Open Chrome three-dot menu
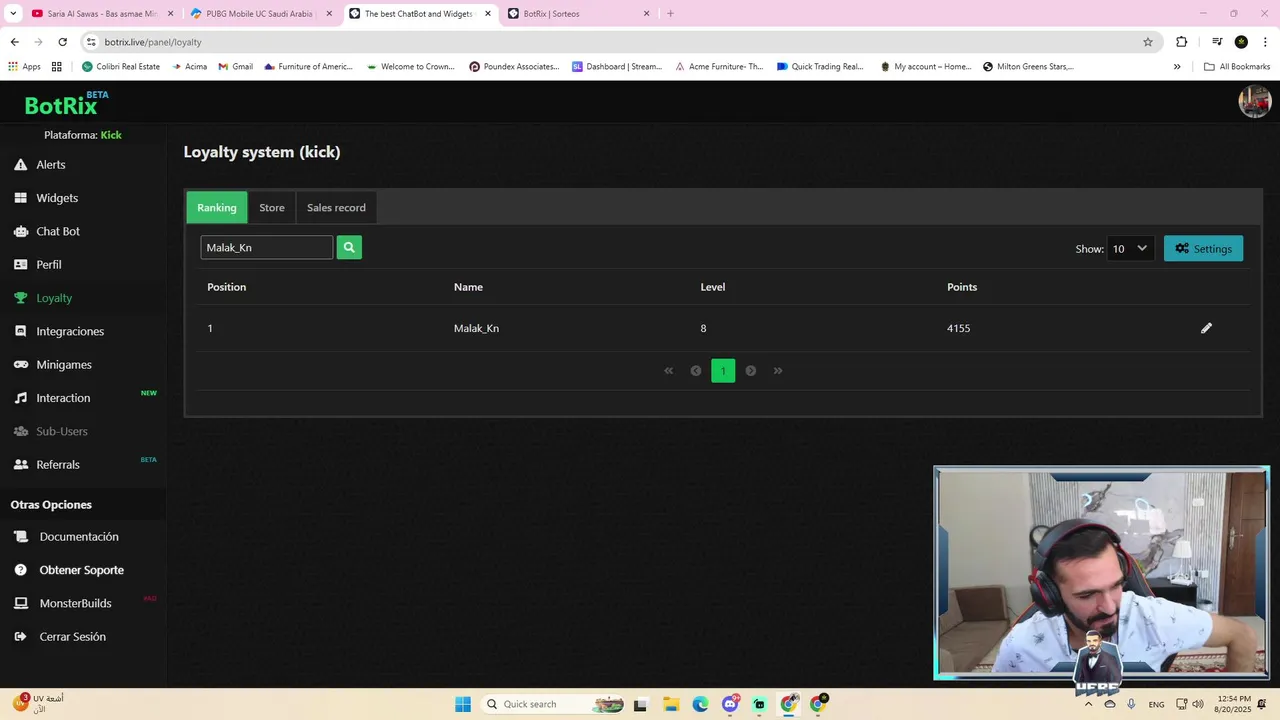The image size is (1280, 720). pos(1265,42)
